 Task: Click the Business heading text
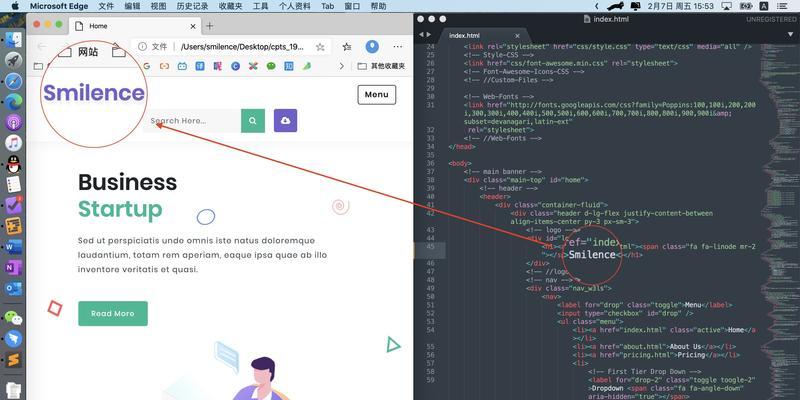(x=128, y=182)
